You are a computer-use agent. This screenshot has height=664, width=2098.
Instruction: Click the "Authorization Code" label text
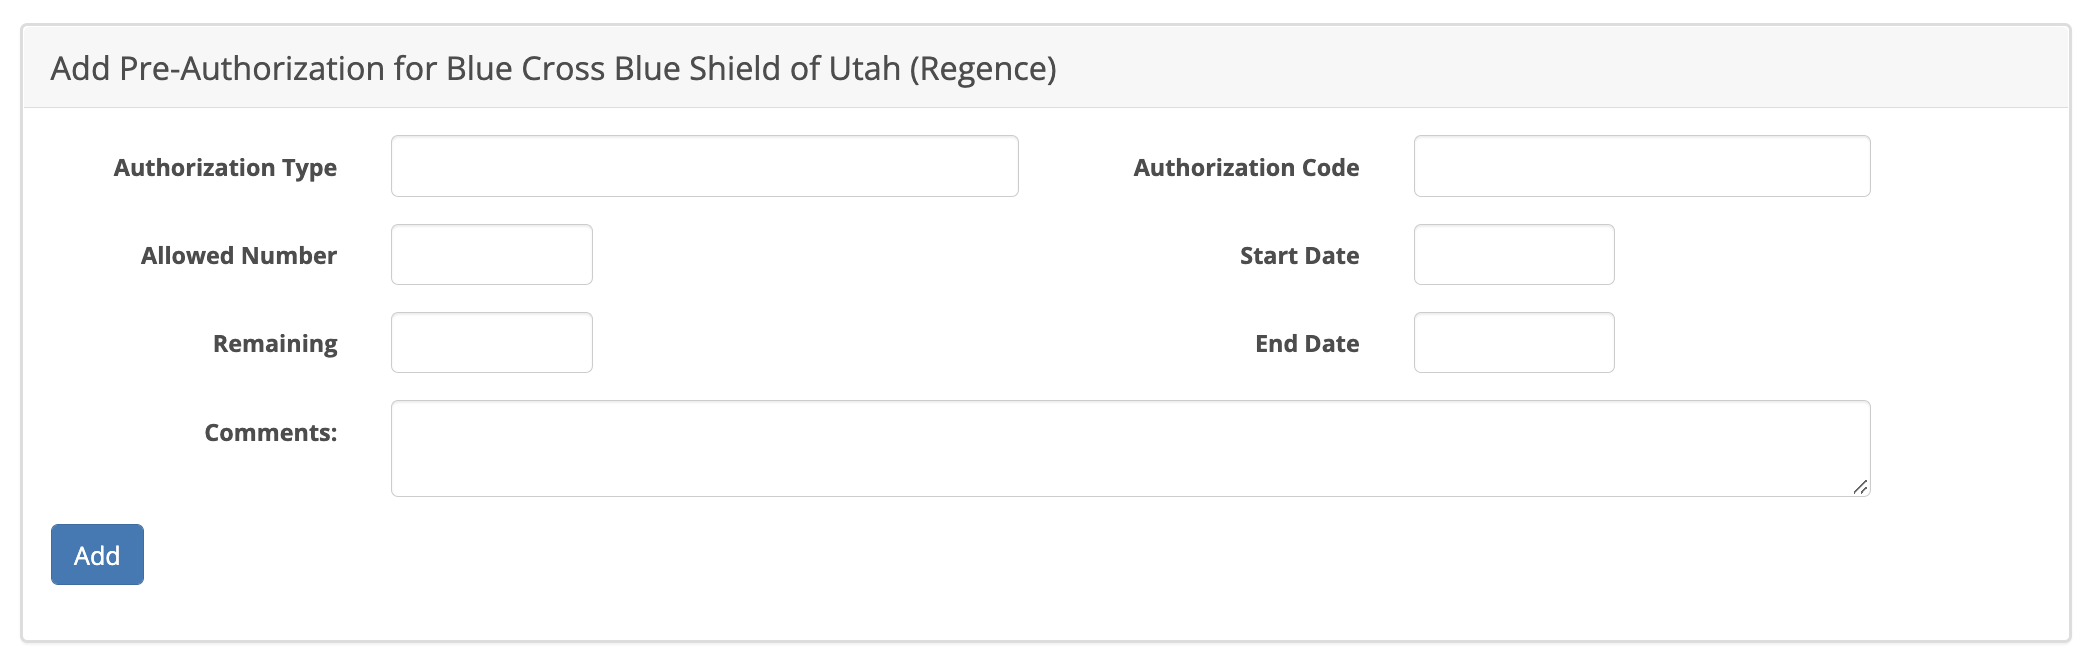[x=1245, y=167]
